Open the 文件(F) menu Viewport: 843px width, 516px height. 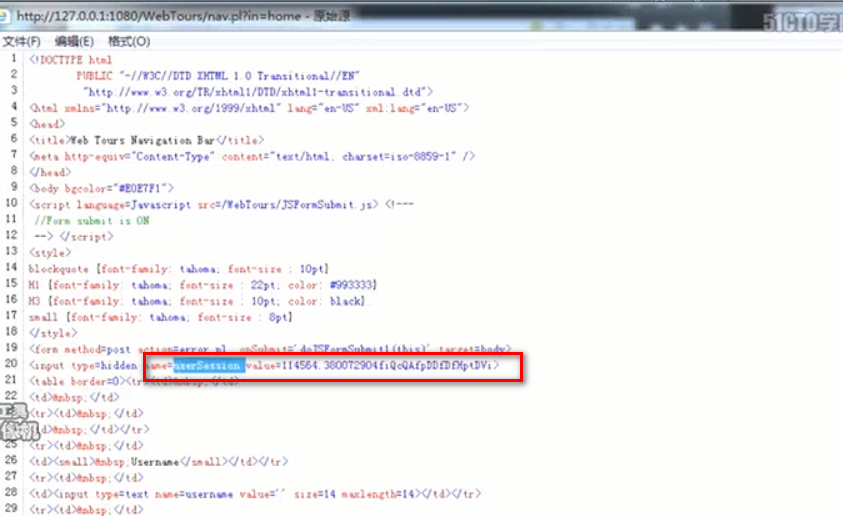pos(22,41)
